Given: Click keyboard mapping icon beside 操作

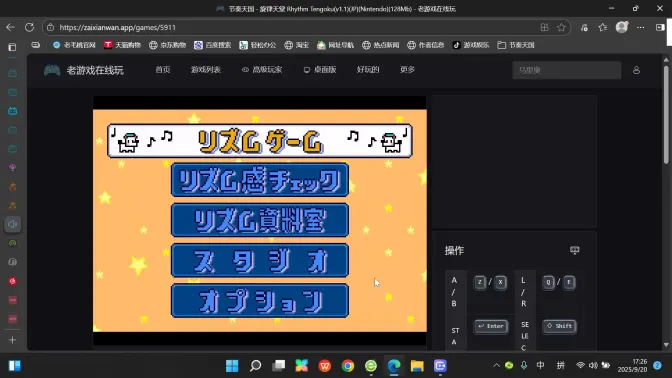Looking at the screenshot, I should [575, 250].
